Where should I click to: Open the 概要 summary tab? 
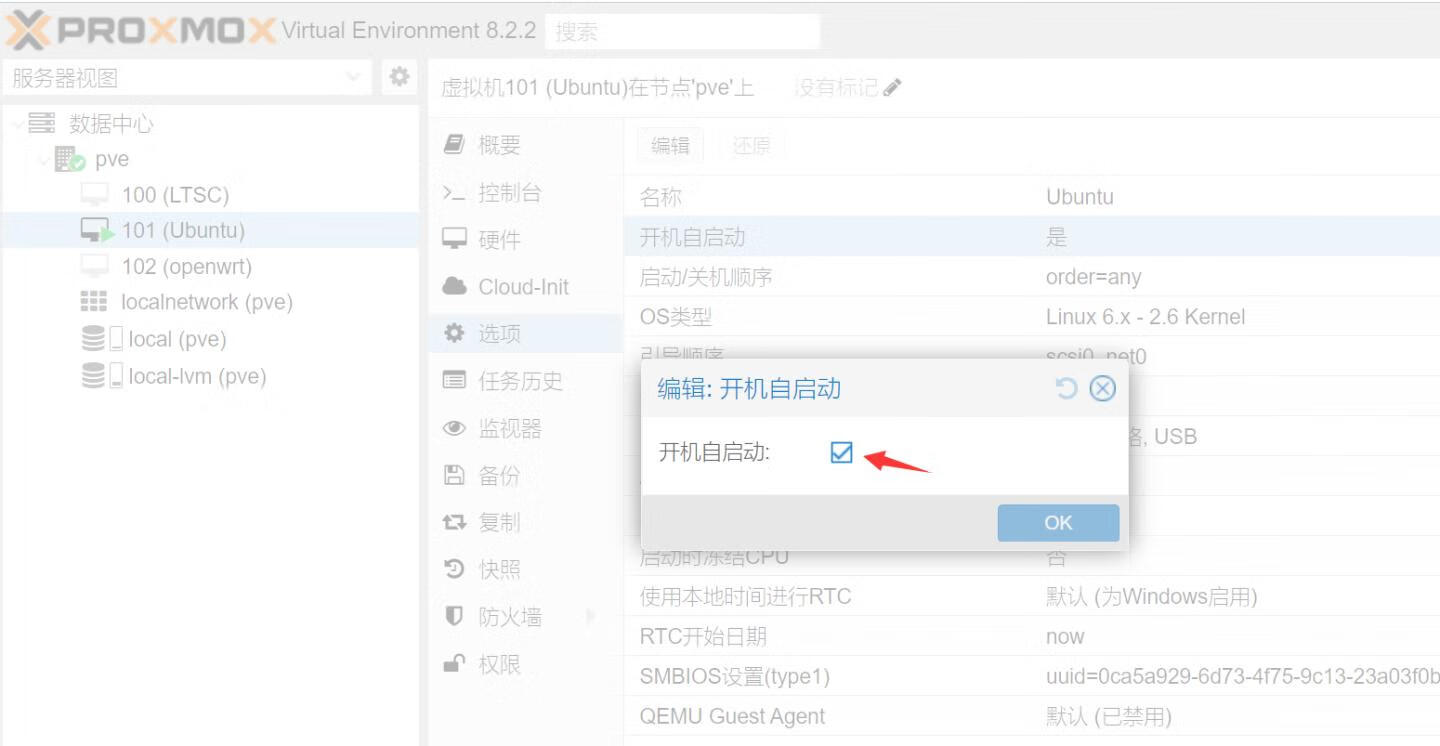tap(499, 145)
